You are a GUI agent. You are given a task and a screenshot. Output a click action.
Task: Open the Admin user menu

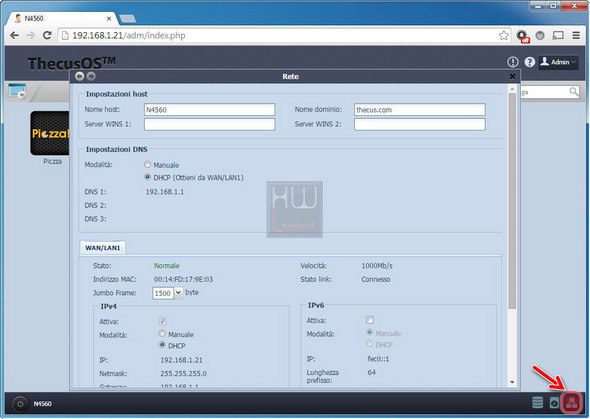(x=559, y=62)
